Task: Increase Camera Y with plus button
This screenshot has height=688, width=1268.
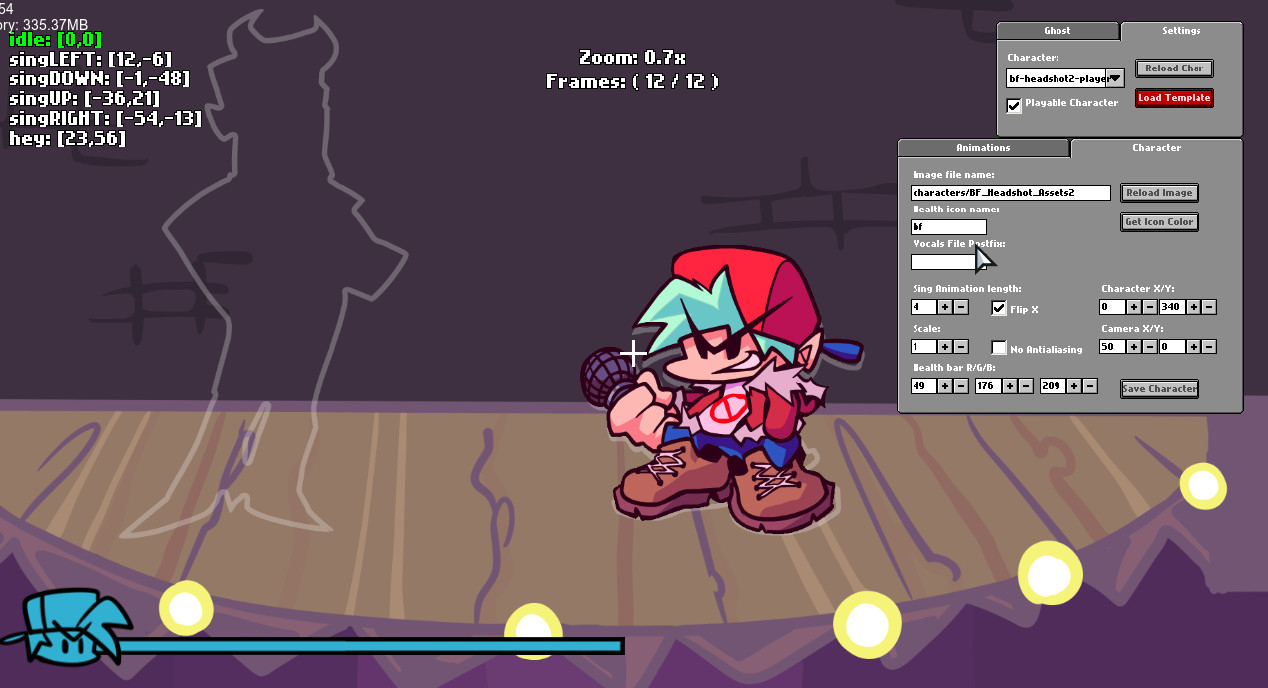Action: click(1193, 347)
